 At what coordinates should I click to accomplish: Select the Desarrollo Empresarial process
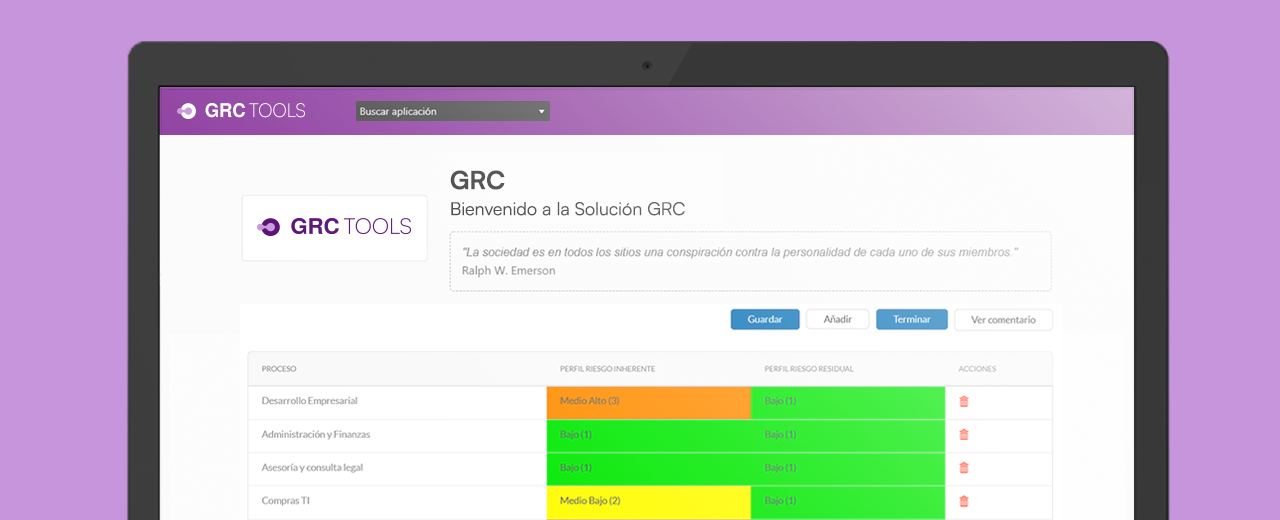[x=309, y=401]
